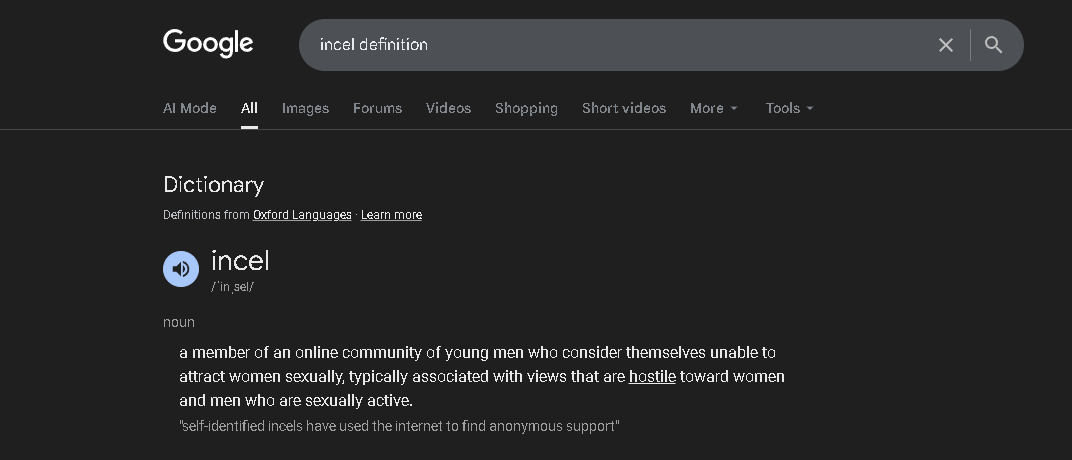Switch to Videos results
Viewport: 1072px width, 460px height.
448,108
